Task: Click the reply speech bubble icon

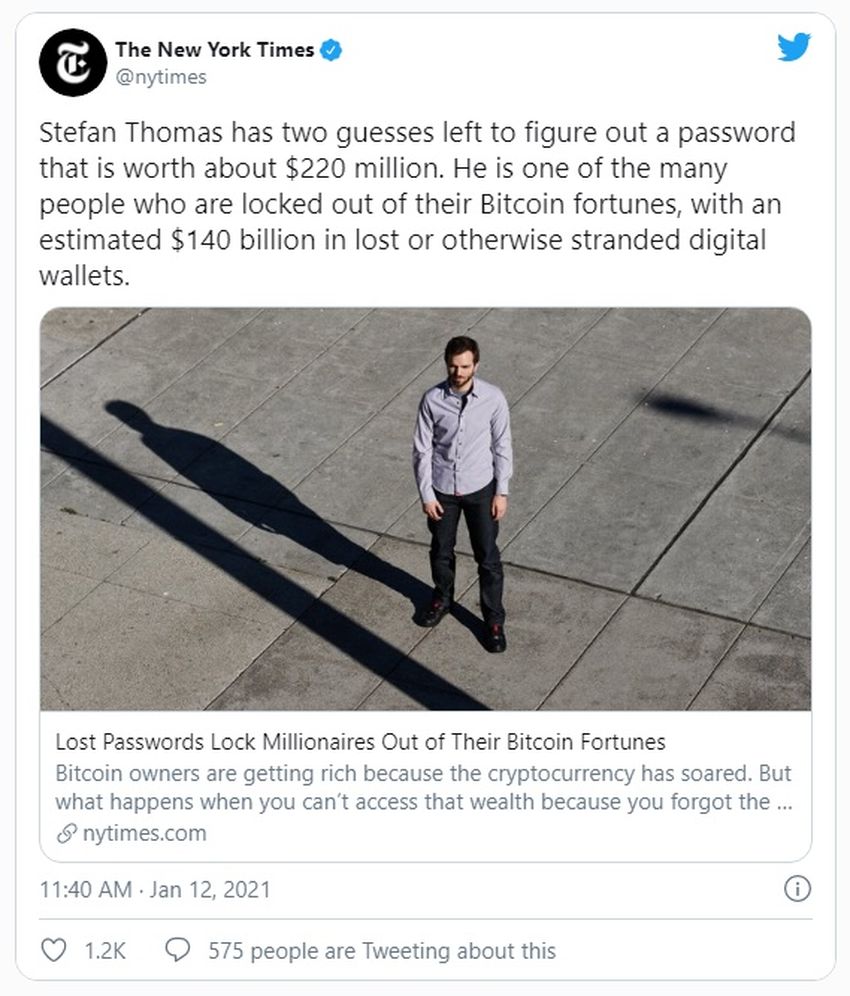Action: coord(177,950)
